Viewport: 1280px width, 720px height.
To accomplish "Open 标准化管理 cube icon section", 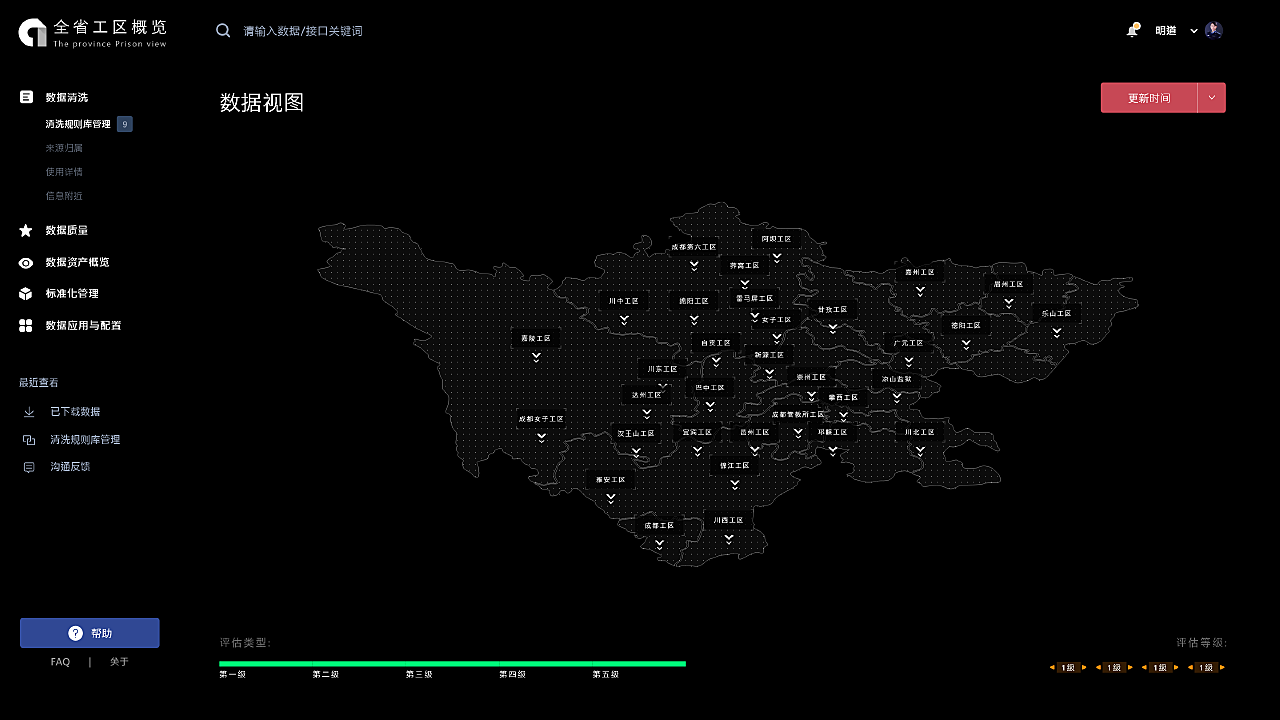I will tap(26, 294).
